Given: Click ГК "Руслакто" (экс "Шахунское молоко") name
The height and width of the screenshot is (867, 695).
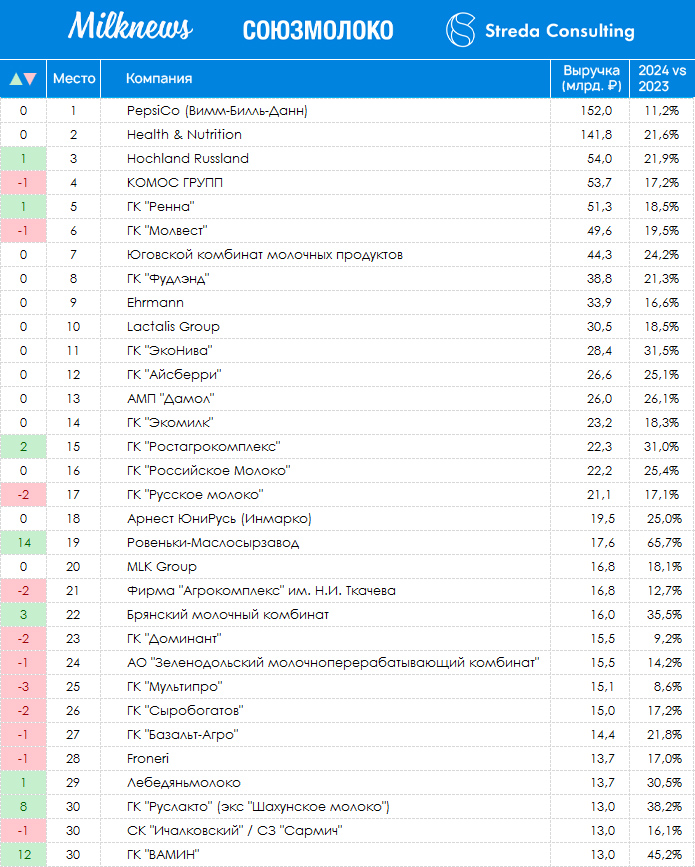Looking at the screenshot, I should [258, 807].
